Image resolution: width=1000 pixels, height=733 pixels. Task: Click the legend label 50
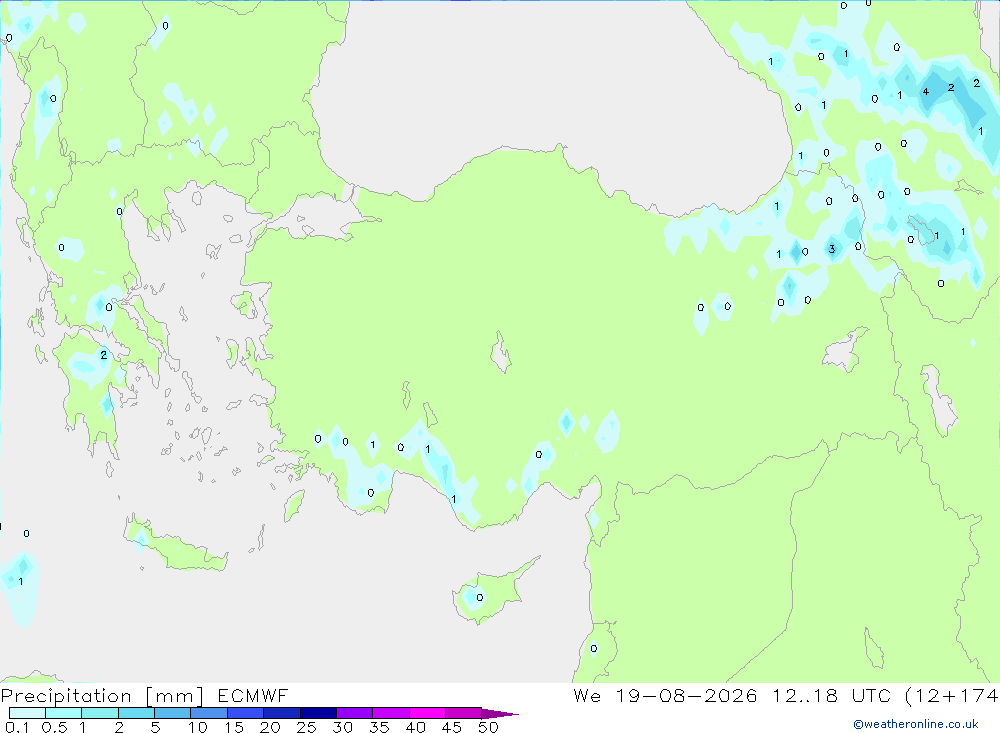488,727
